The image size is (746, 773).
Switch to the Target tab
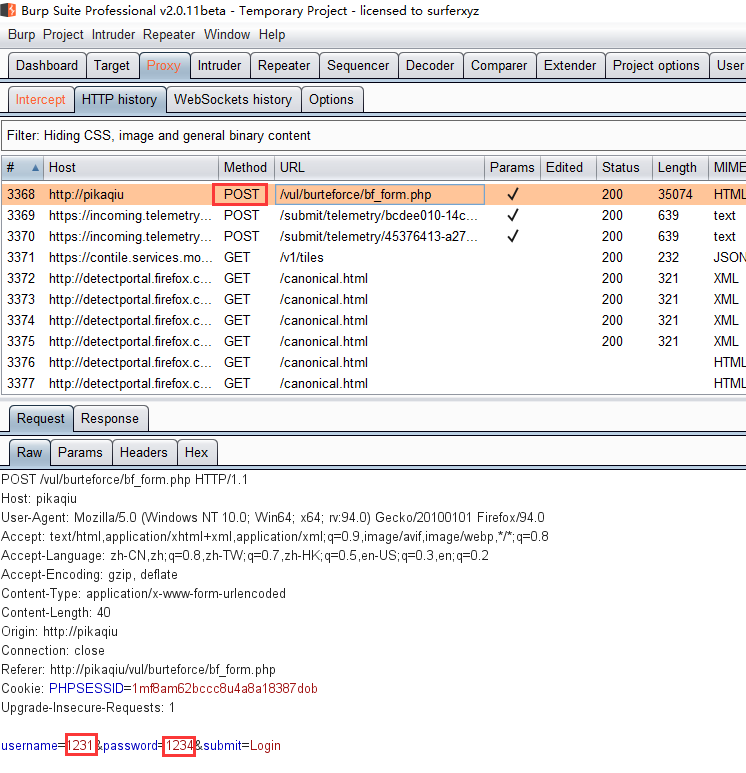pos(112,66)
